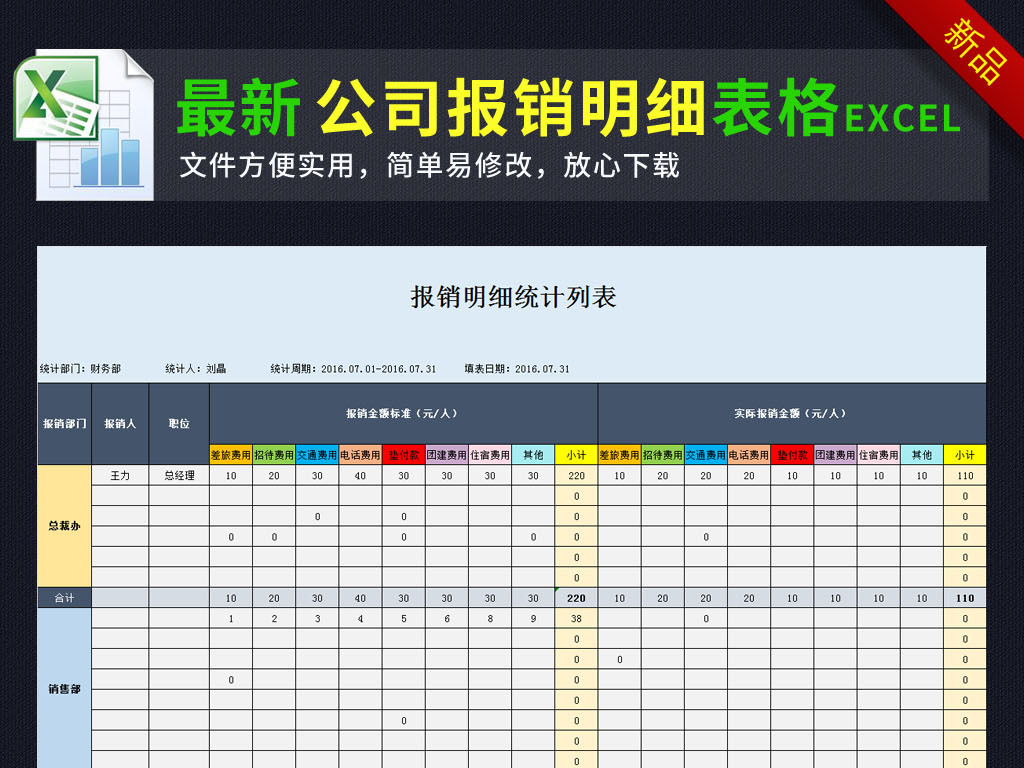Click the 实际报销金额（元/人） merged header
1024x768 pixels.
pos(790,413)
